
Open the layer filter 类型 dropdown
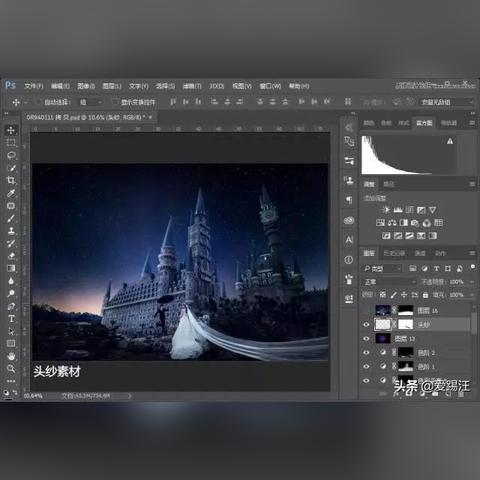[x=382, y=269]
